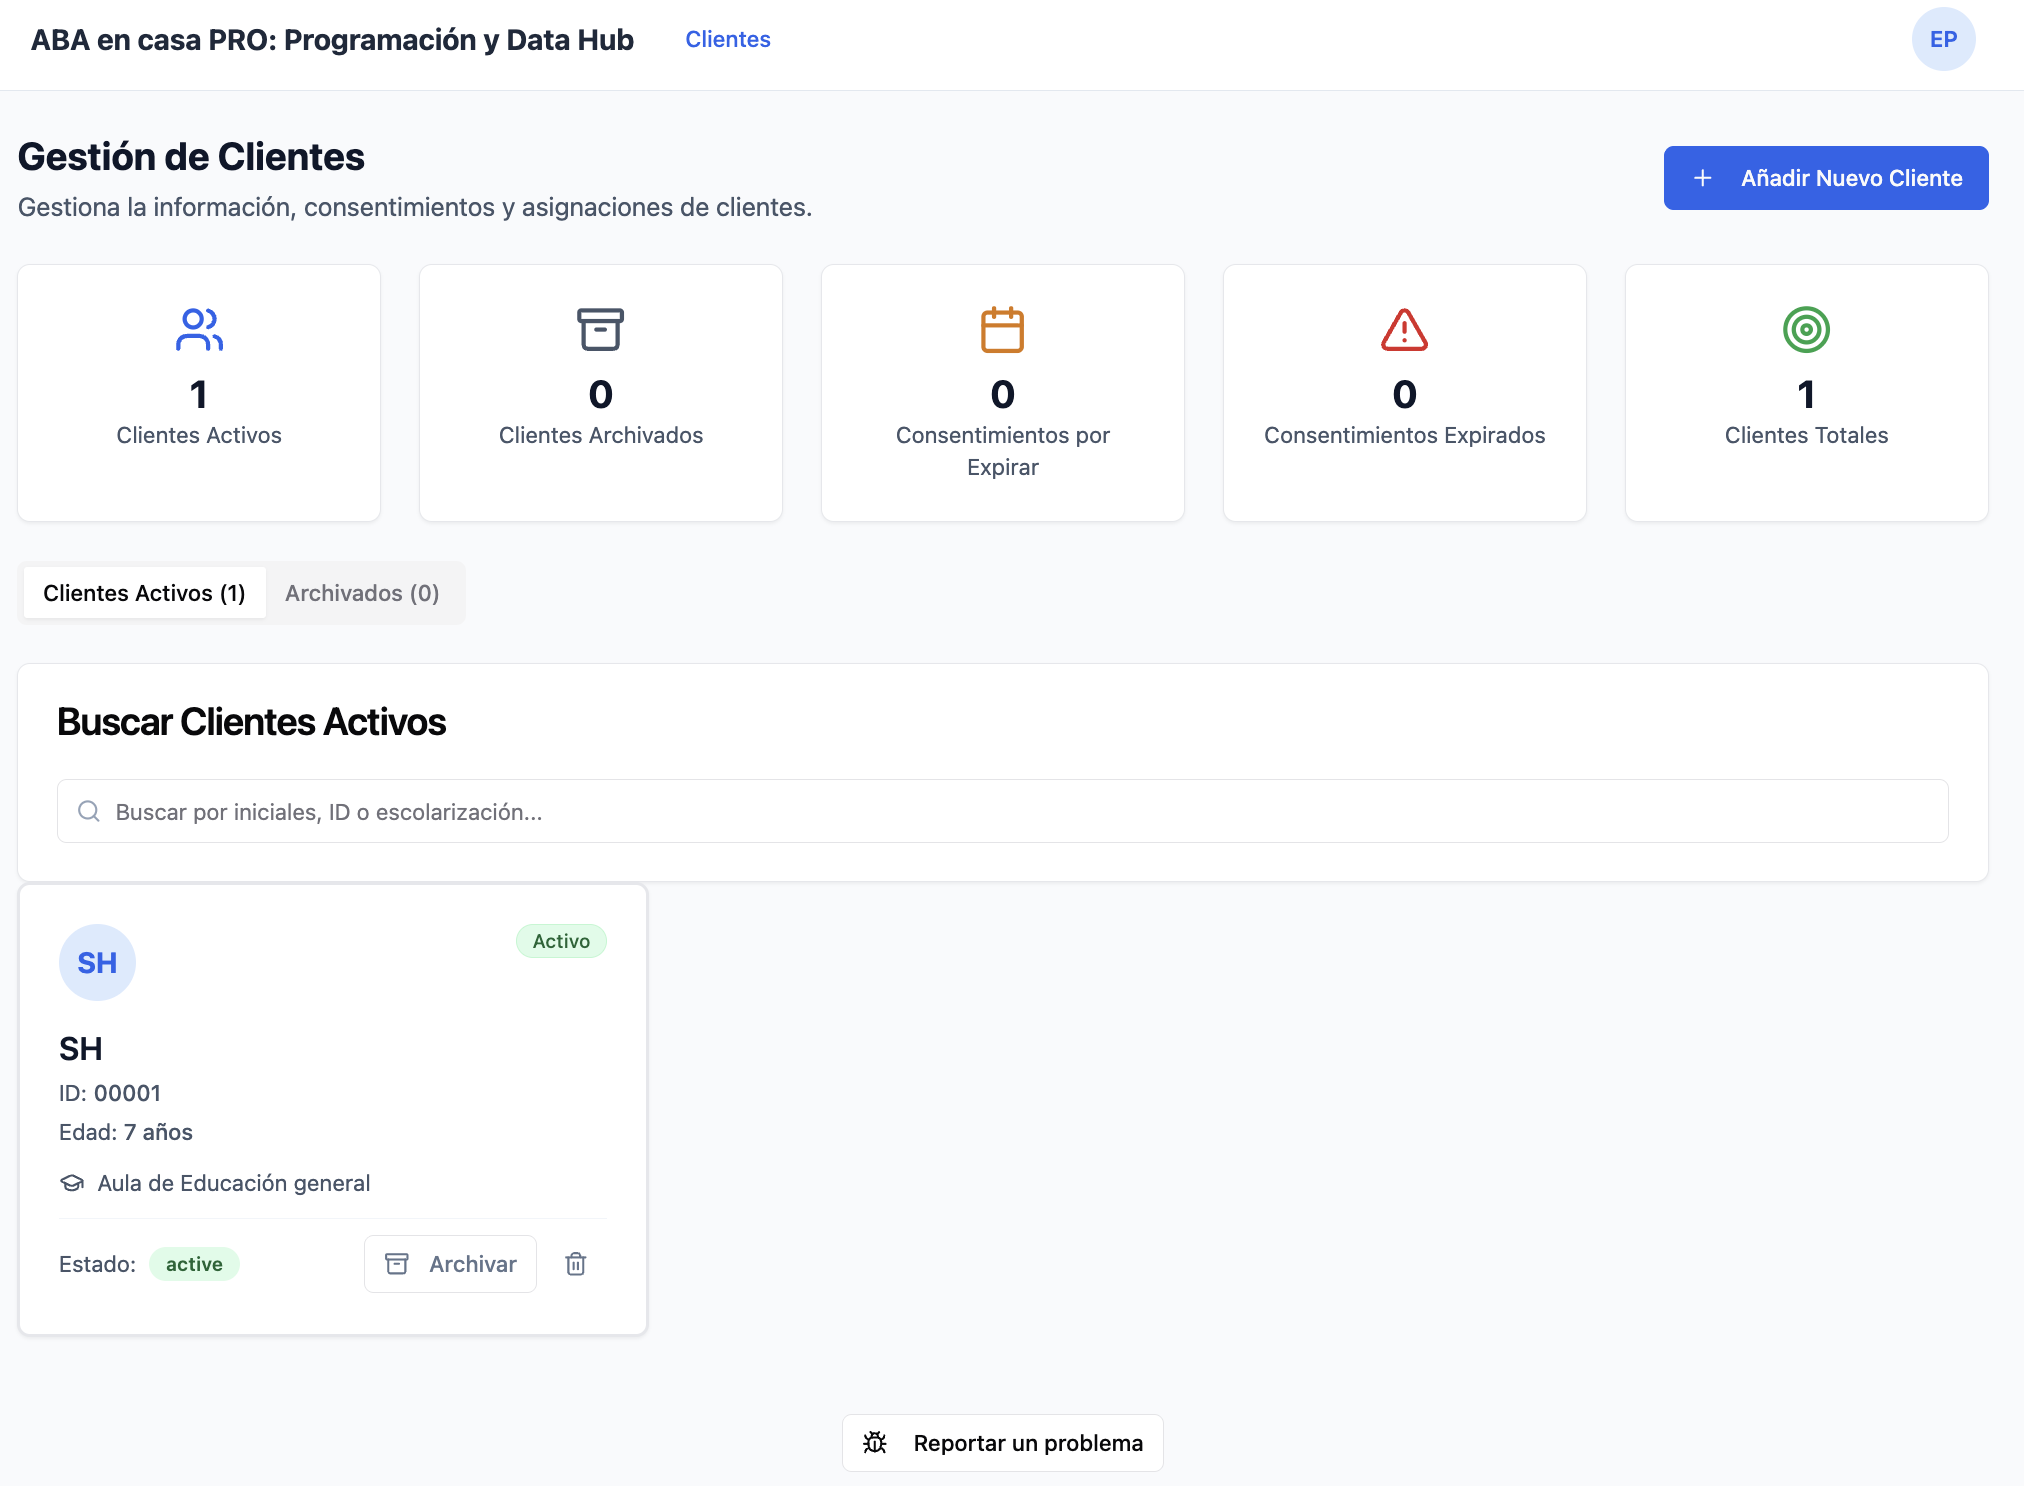This screenshot has height=1486, width=2024.
Task: Focus the Buscar por iniciales search field
Action: [x=1002, y=811]
